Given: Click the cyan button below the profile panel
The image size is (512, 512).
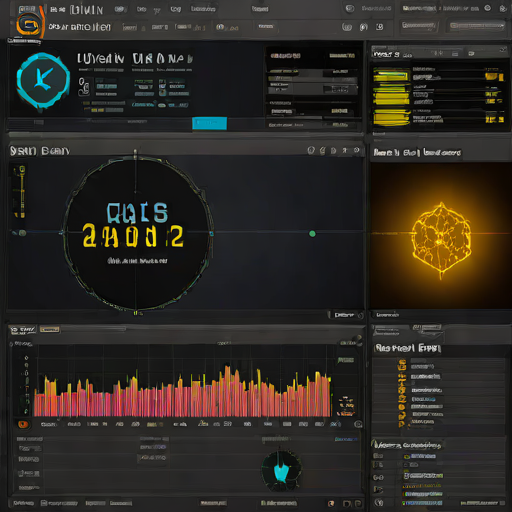Looking at the screenshot, I should [209, 123].
